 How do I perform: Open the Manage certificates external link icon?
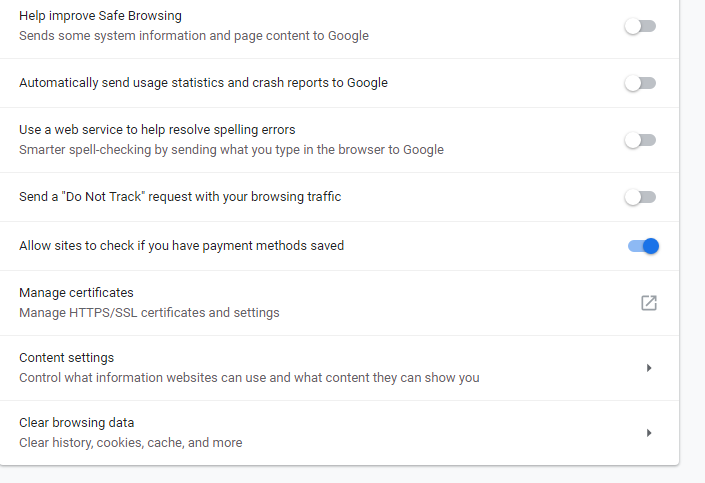649,303
